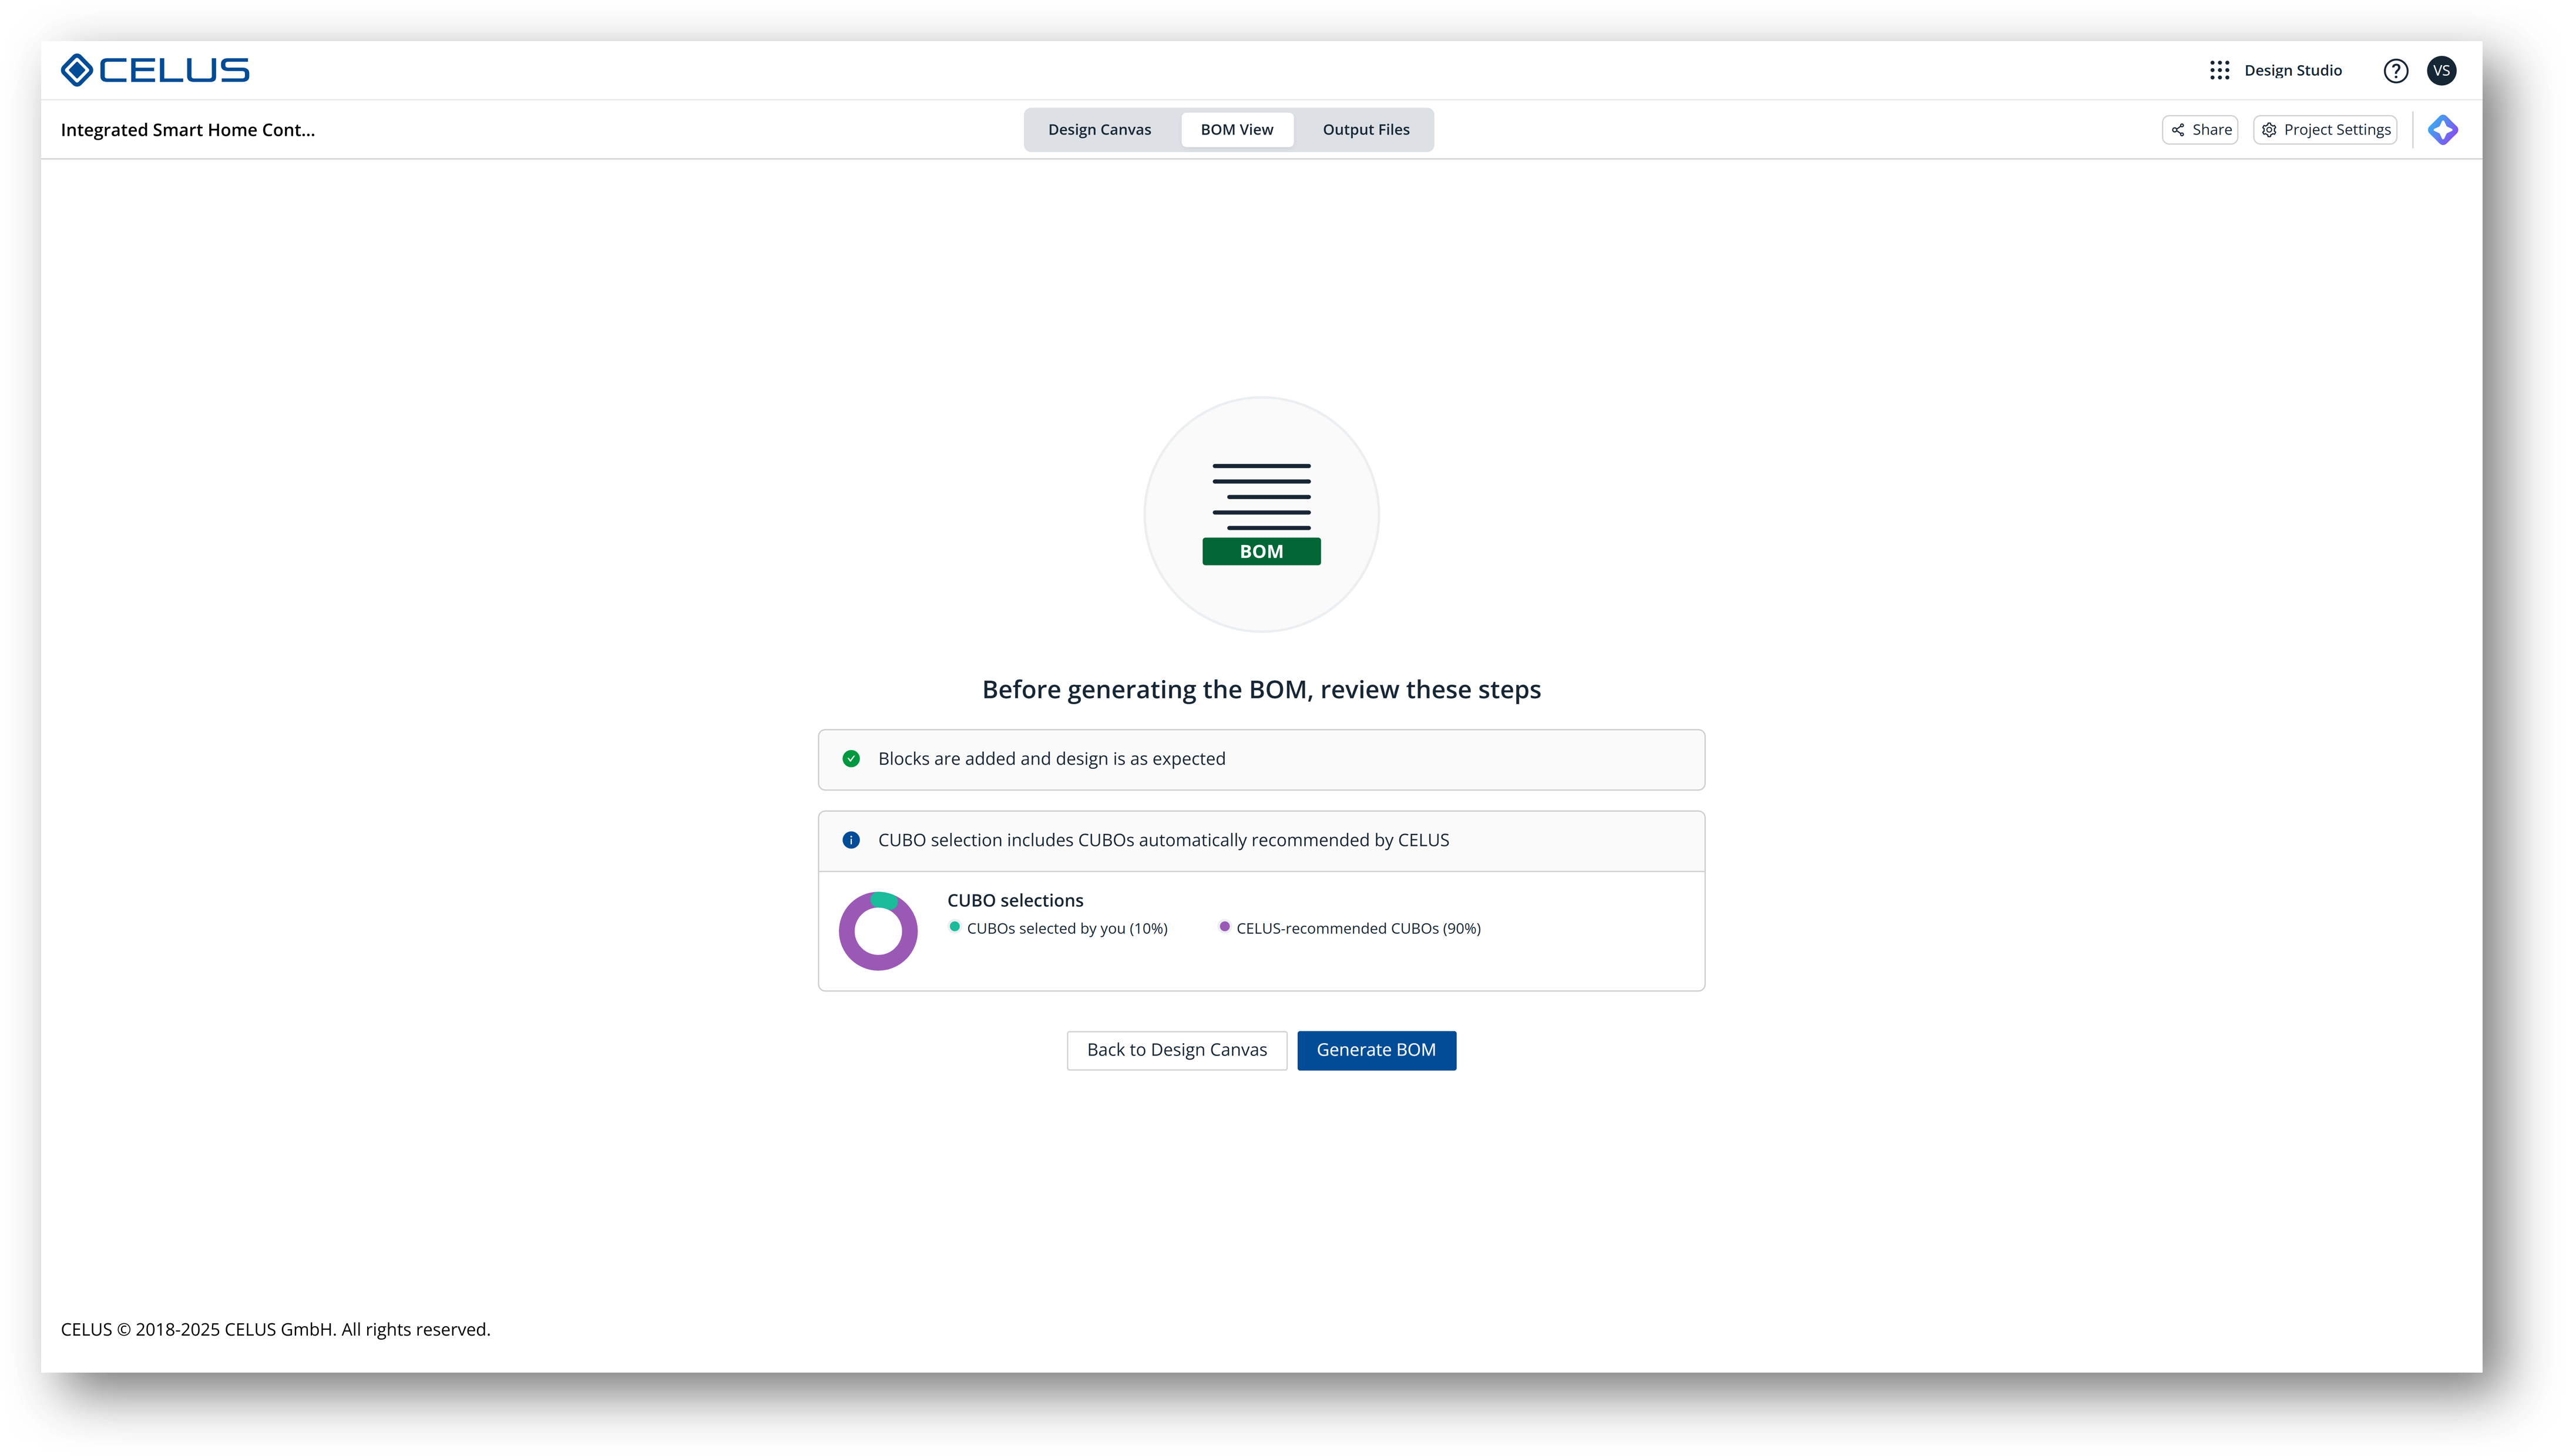Click the blue info icon

[851, 840]
